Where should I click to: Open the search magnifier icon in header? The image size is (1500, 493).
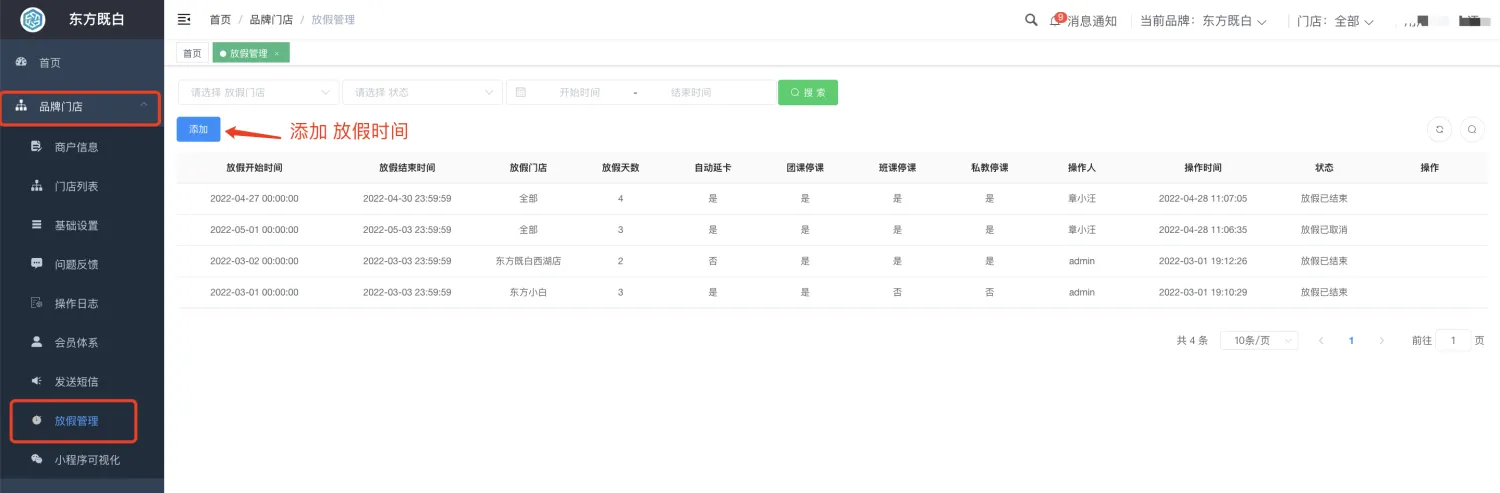(1031, 20)
